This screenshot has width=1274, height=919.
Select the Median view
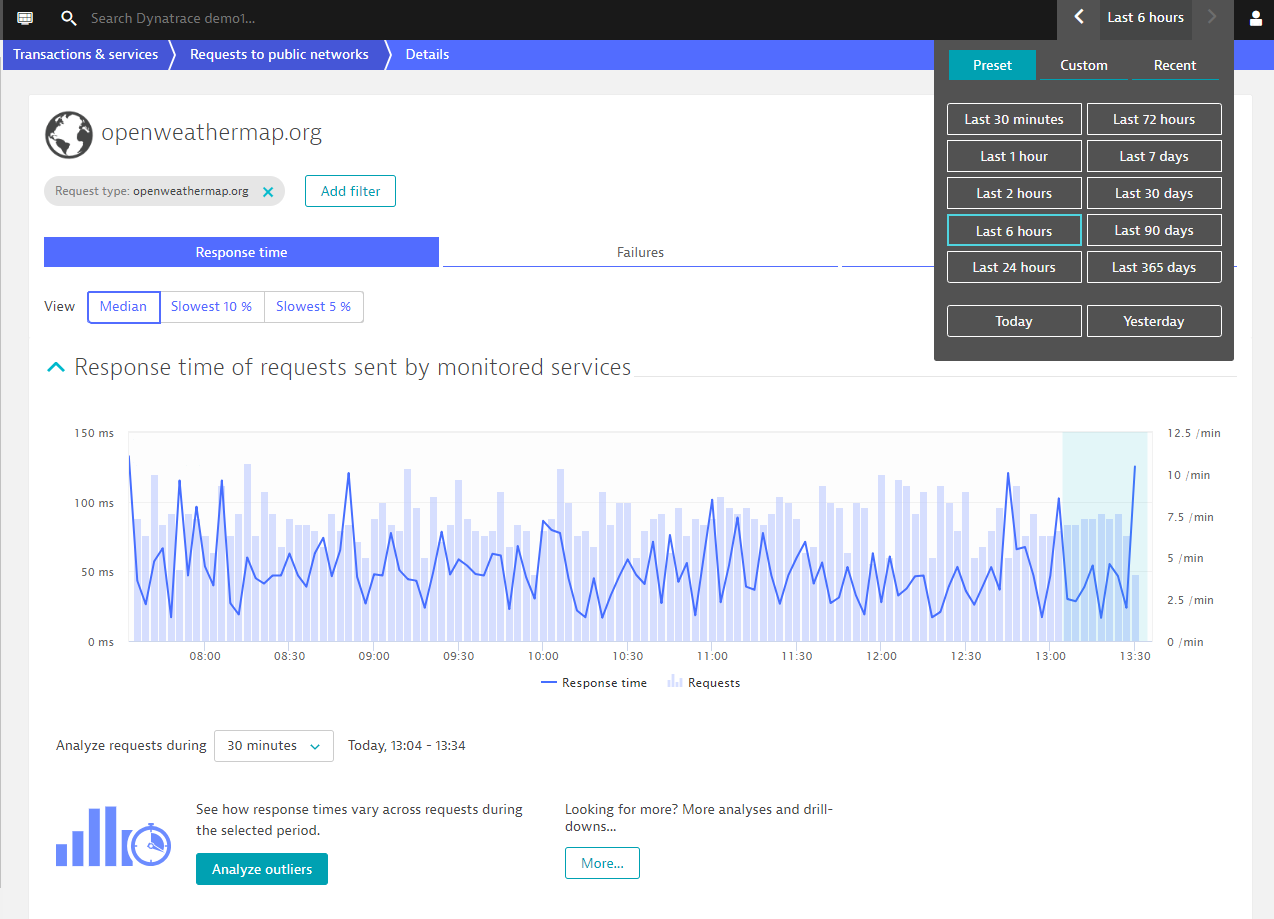[x=123, y=307]
